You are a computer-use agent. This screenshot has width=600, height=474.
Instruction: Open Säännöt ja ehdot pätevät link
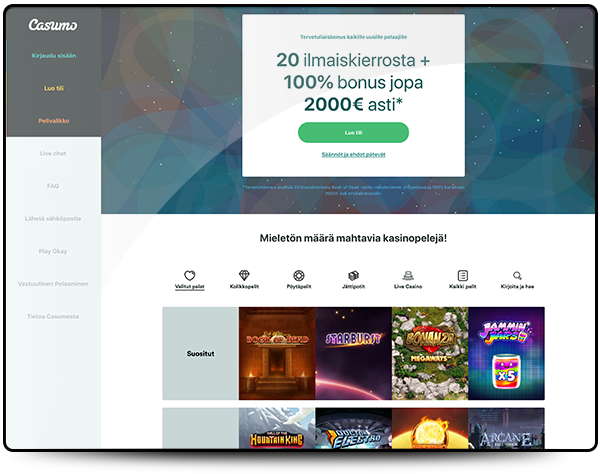pos(353,155)
